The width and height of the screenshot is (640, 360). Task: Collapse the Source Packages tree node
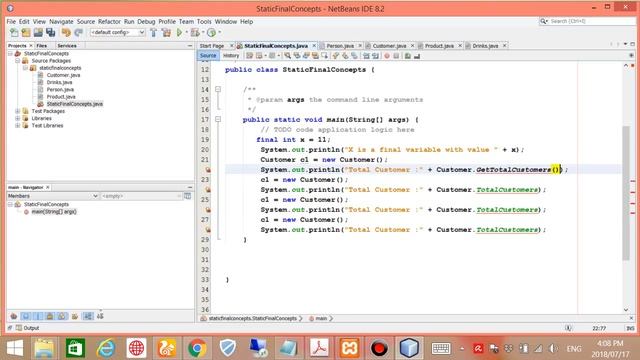point(18,60)
